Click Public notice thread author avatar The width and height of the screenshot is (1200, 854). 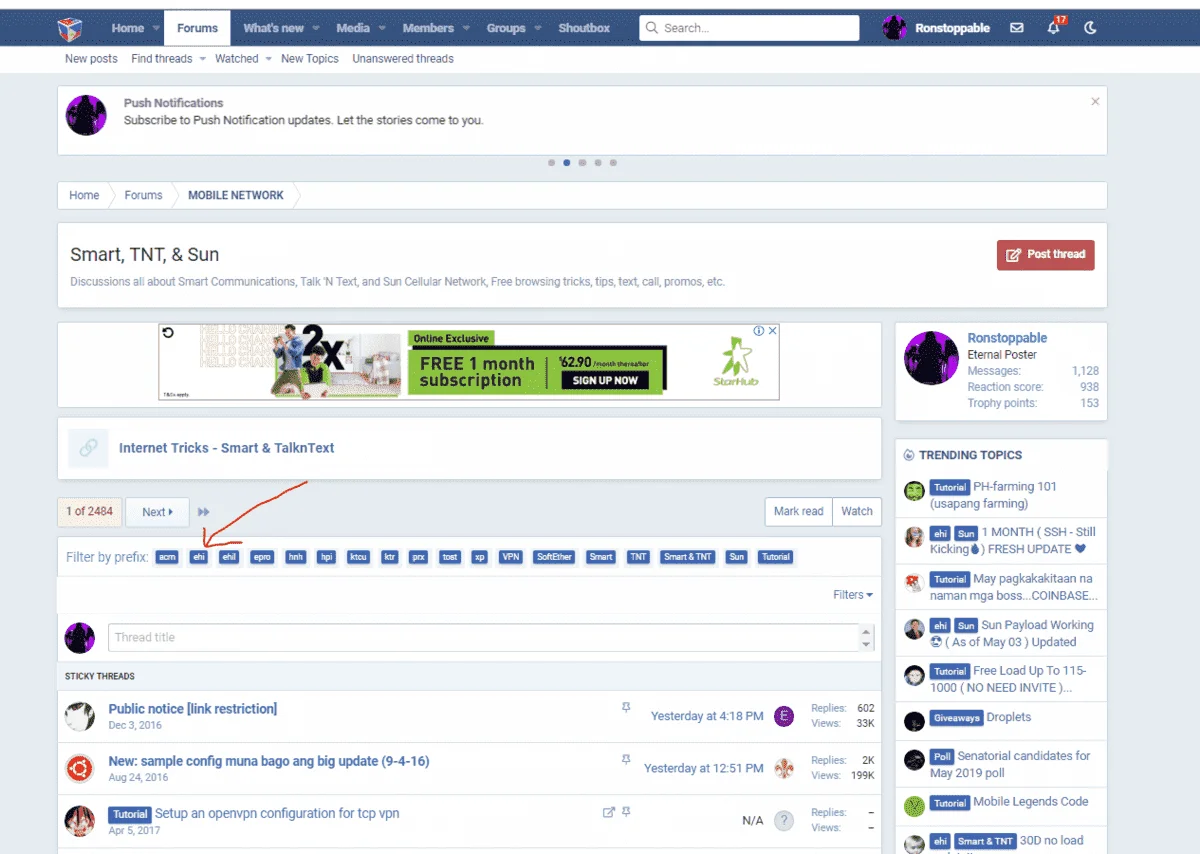[80, 716]
